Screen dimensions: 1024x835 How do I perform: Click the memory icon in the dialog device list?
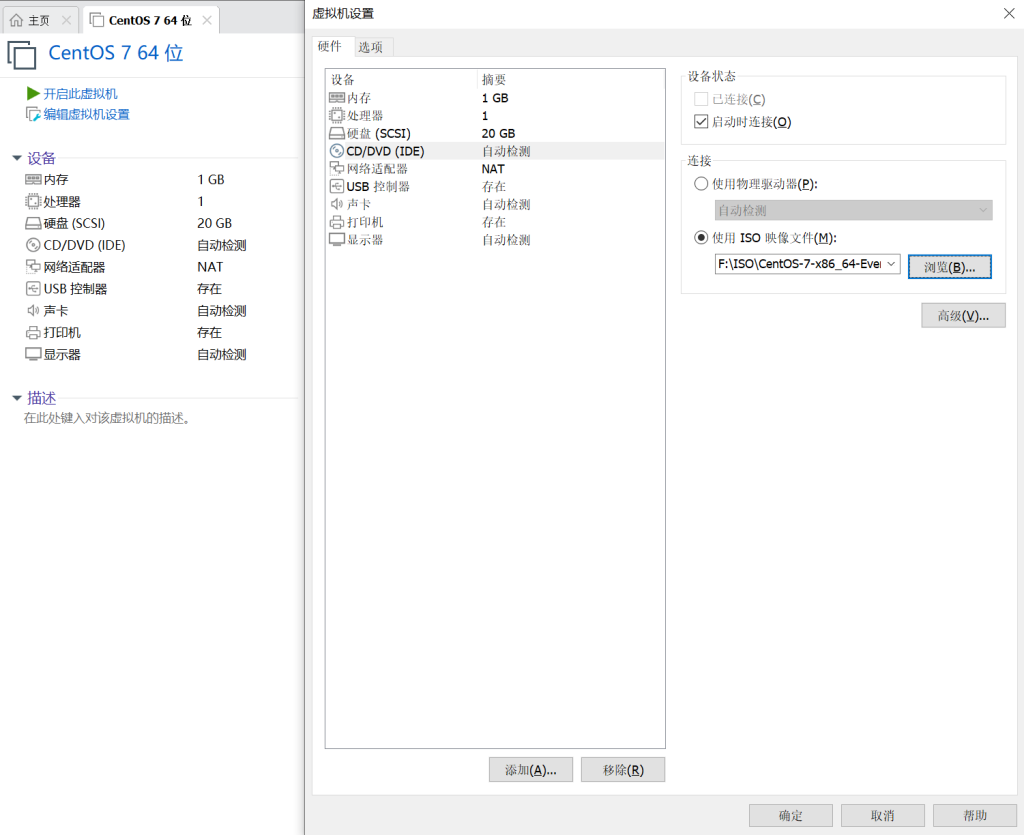[336, 98]
